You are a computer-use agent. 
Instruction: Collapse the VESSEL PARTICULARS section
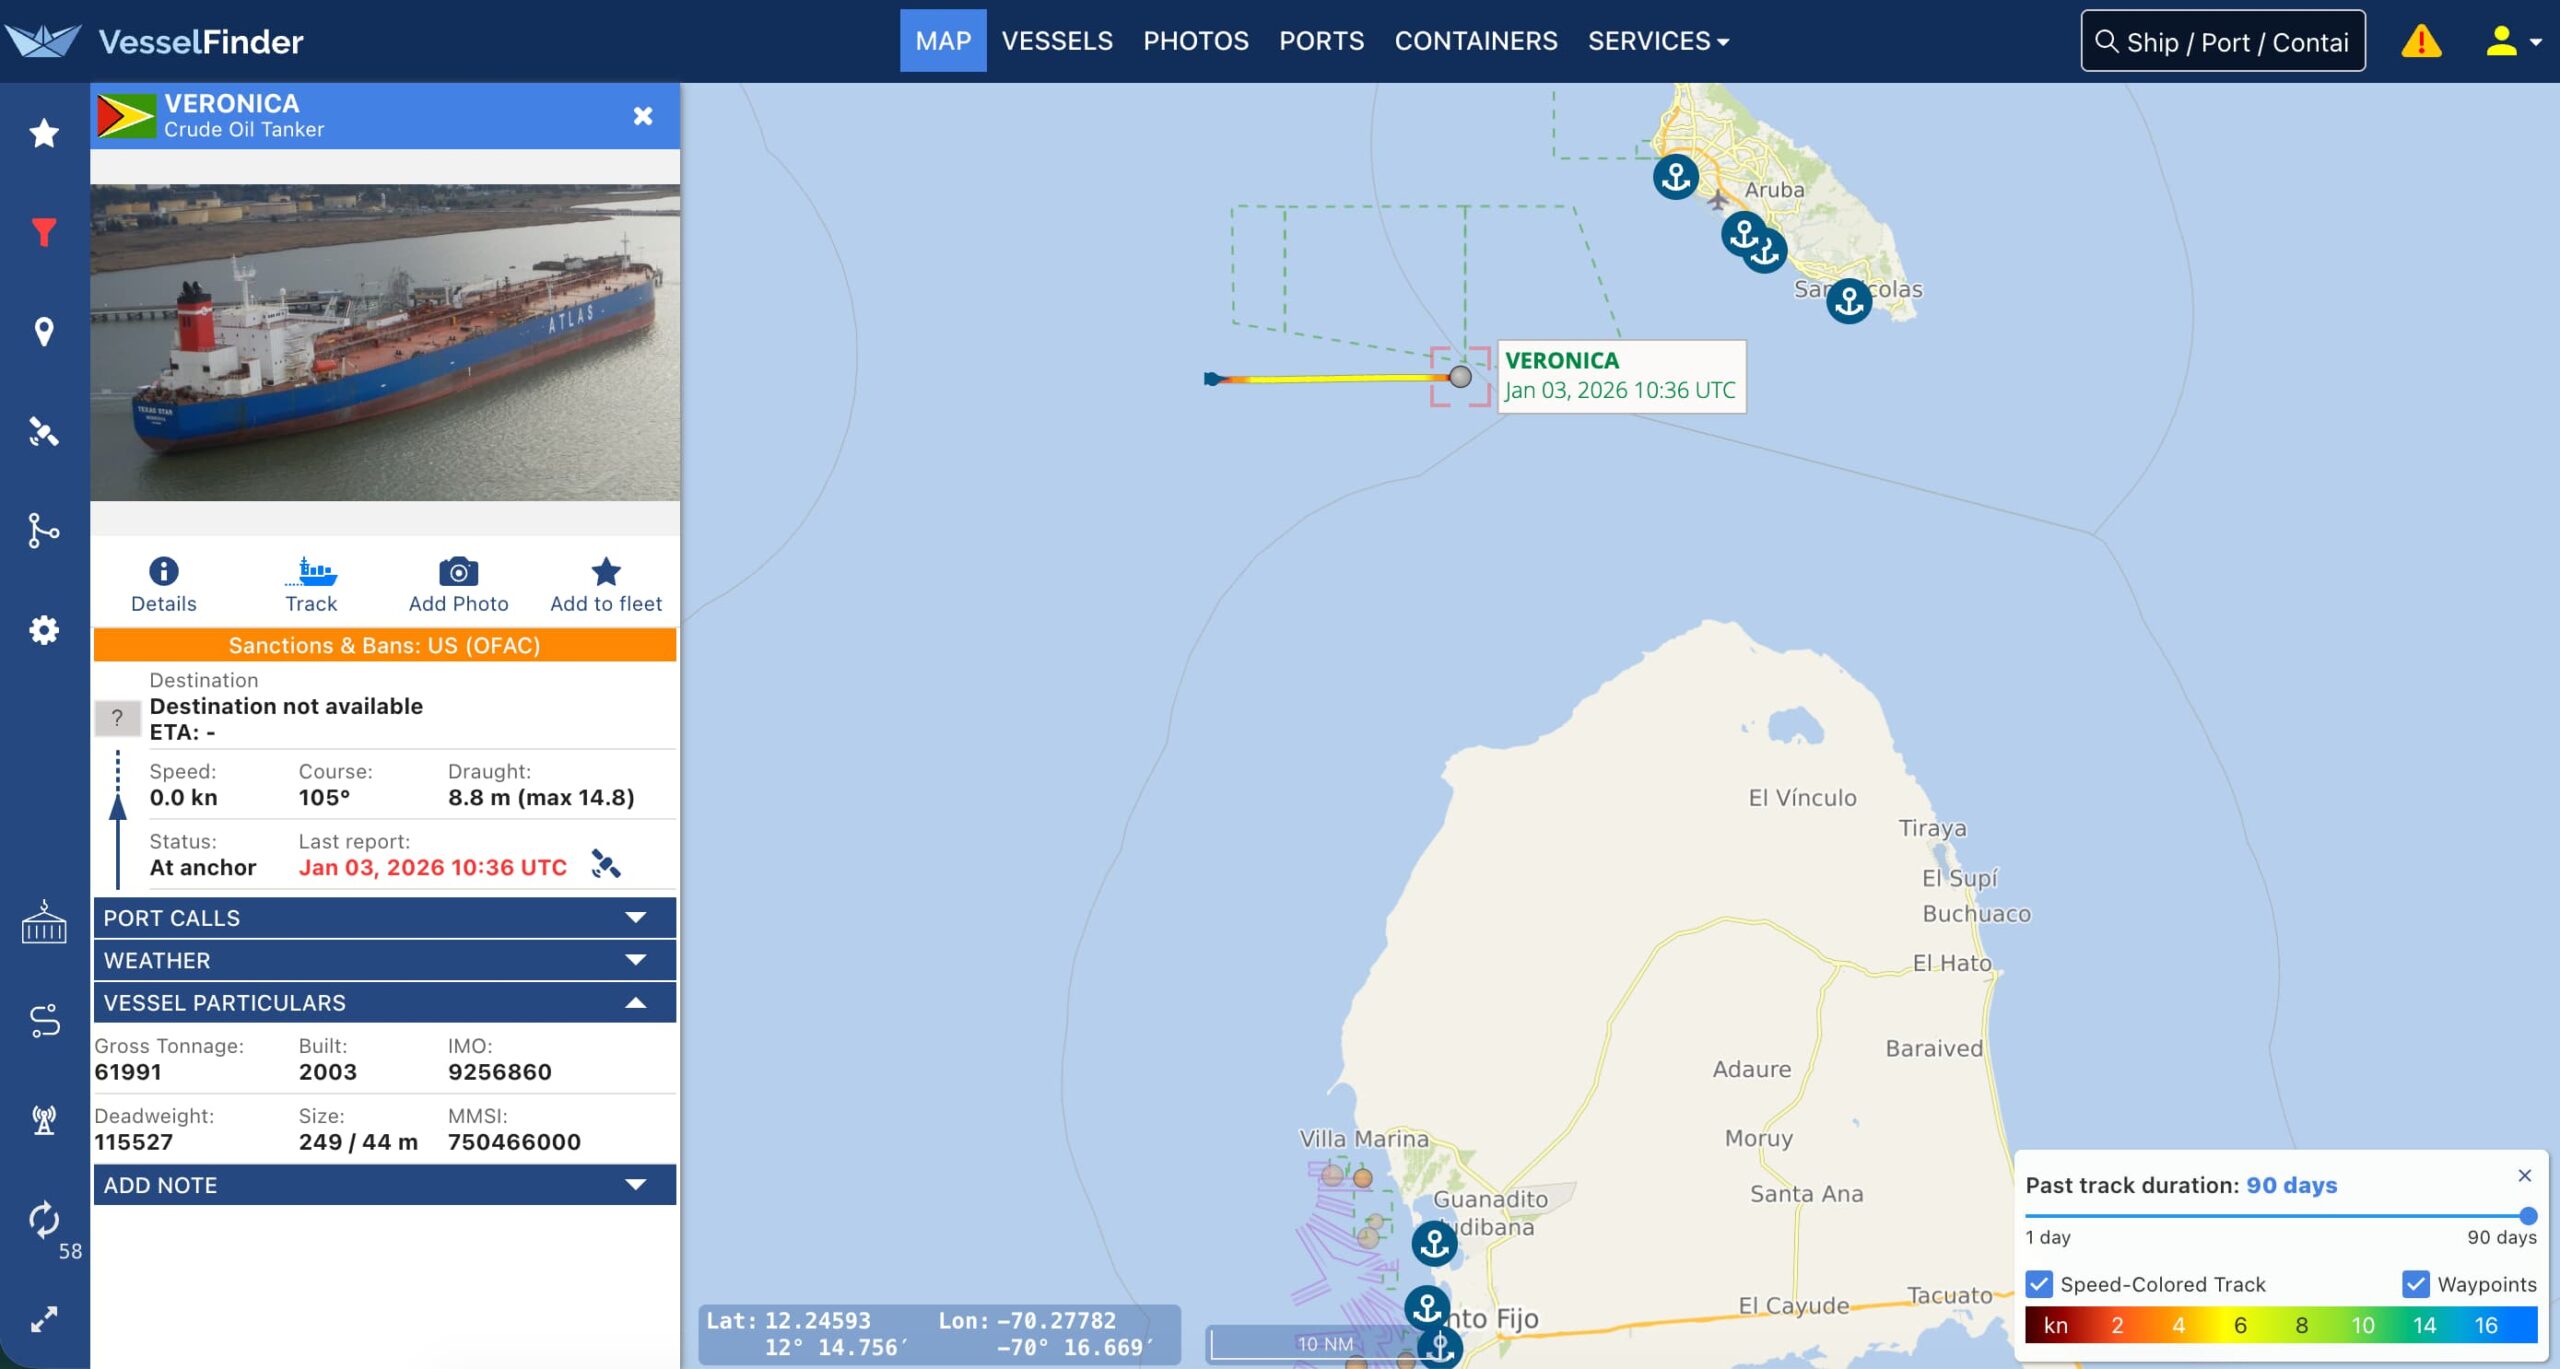tap(385, 1002)
